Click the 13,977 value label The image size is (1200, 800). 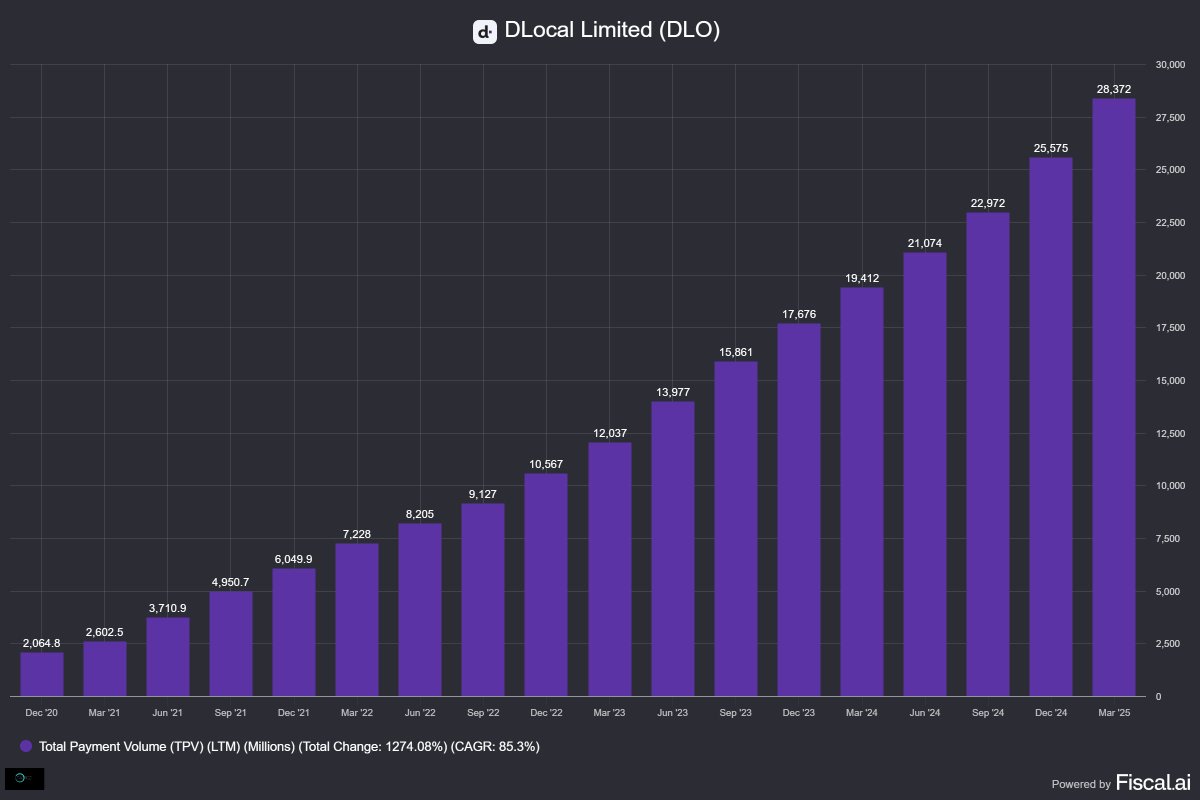coord(673,392)
